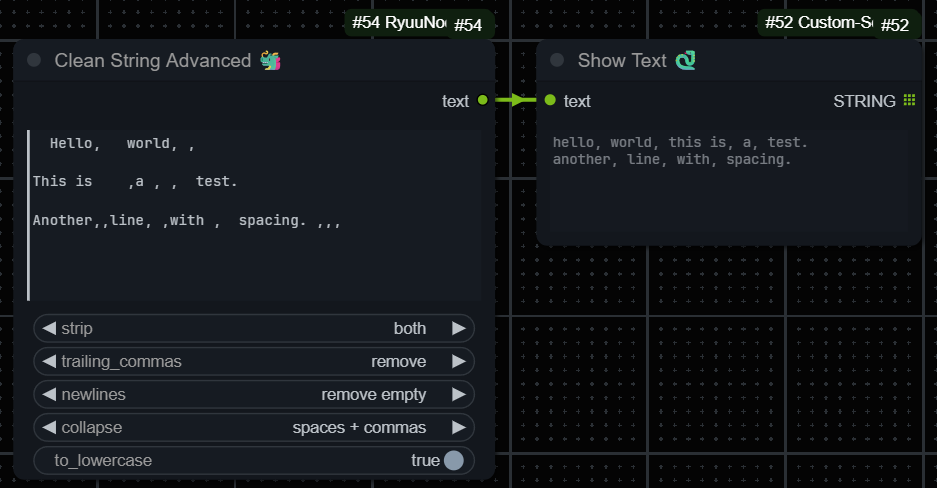Advance trailing_commas to next value
Screen dimensions: 937x488
[458, 361]
